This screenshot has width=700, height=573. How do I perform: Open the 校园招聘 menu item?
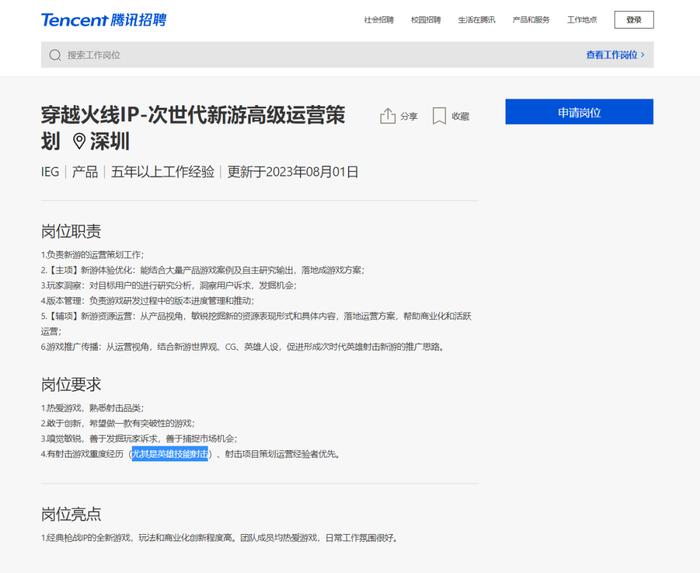(x=426, y=20)
